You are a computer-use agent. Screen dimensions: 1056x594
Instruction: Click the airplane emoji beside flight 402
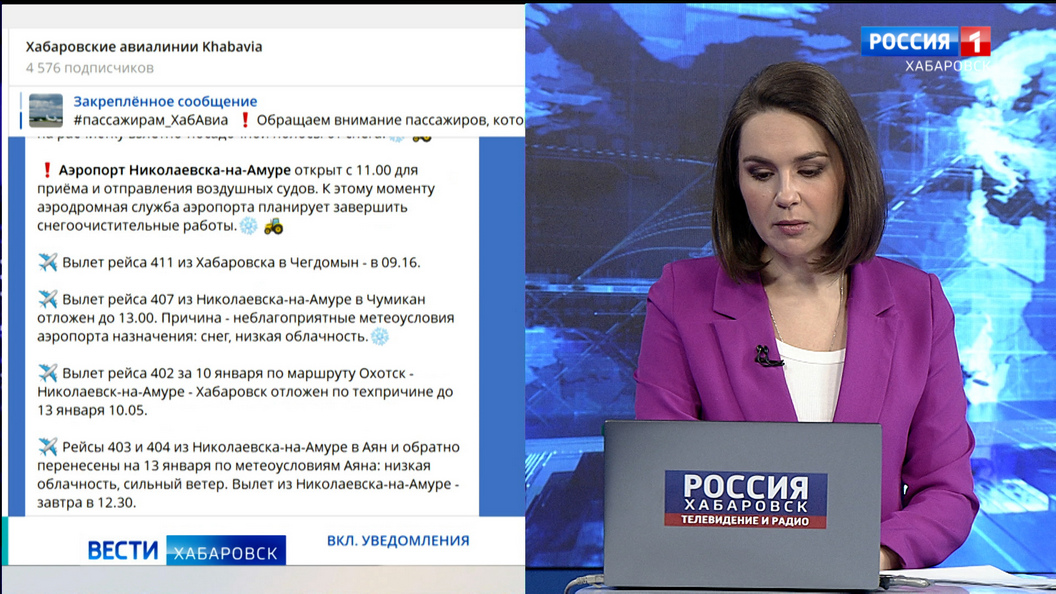48,373
